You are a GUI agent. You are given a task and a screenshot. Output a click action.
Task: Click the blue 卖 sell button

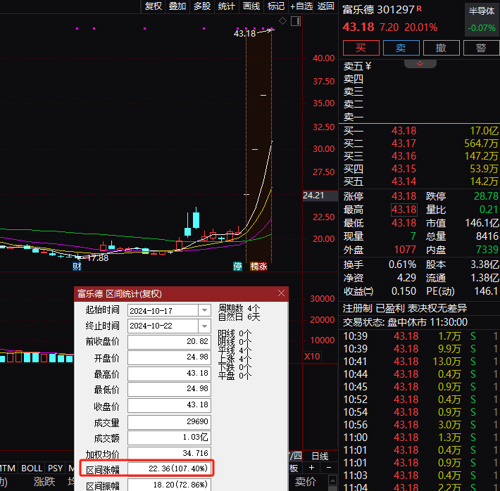pos(401,48)
